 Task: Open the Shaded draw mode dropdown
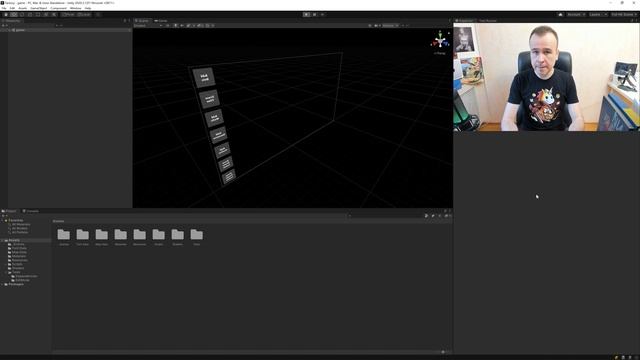click(x=148, y=25)
